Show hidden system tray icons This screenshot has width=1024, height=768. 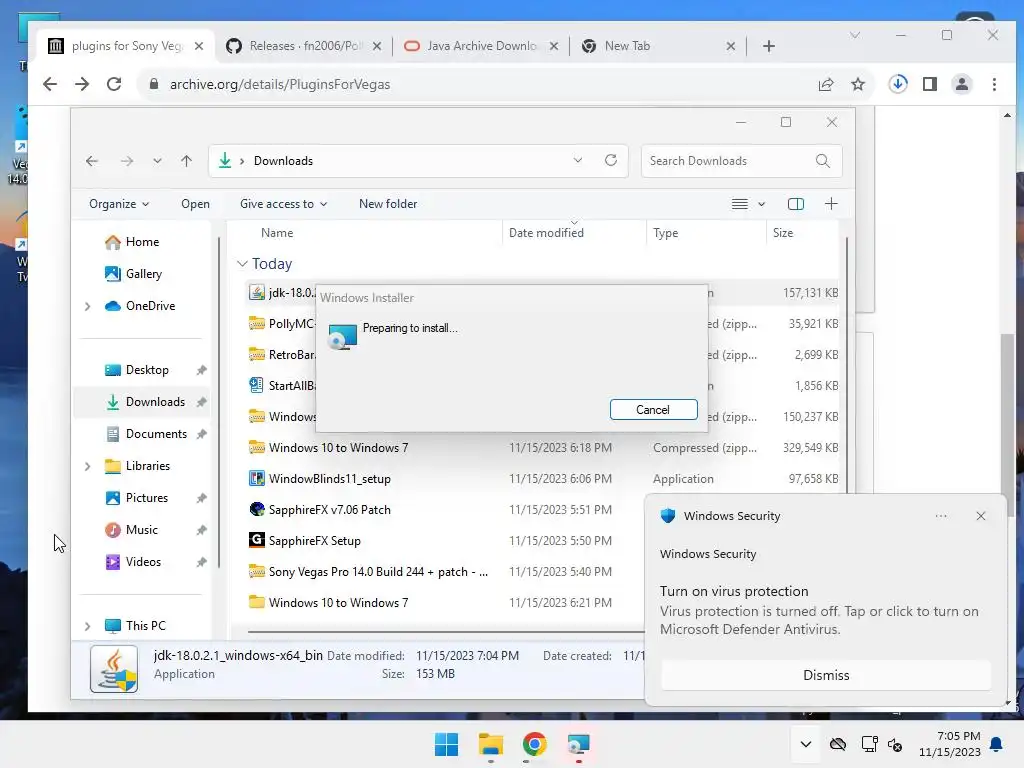pos(805,744)
